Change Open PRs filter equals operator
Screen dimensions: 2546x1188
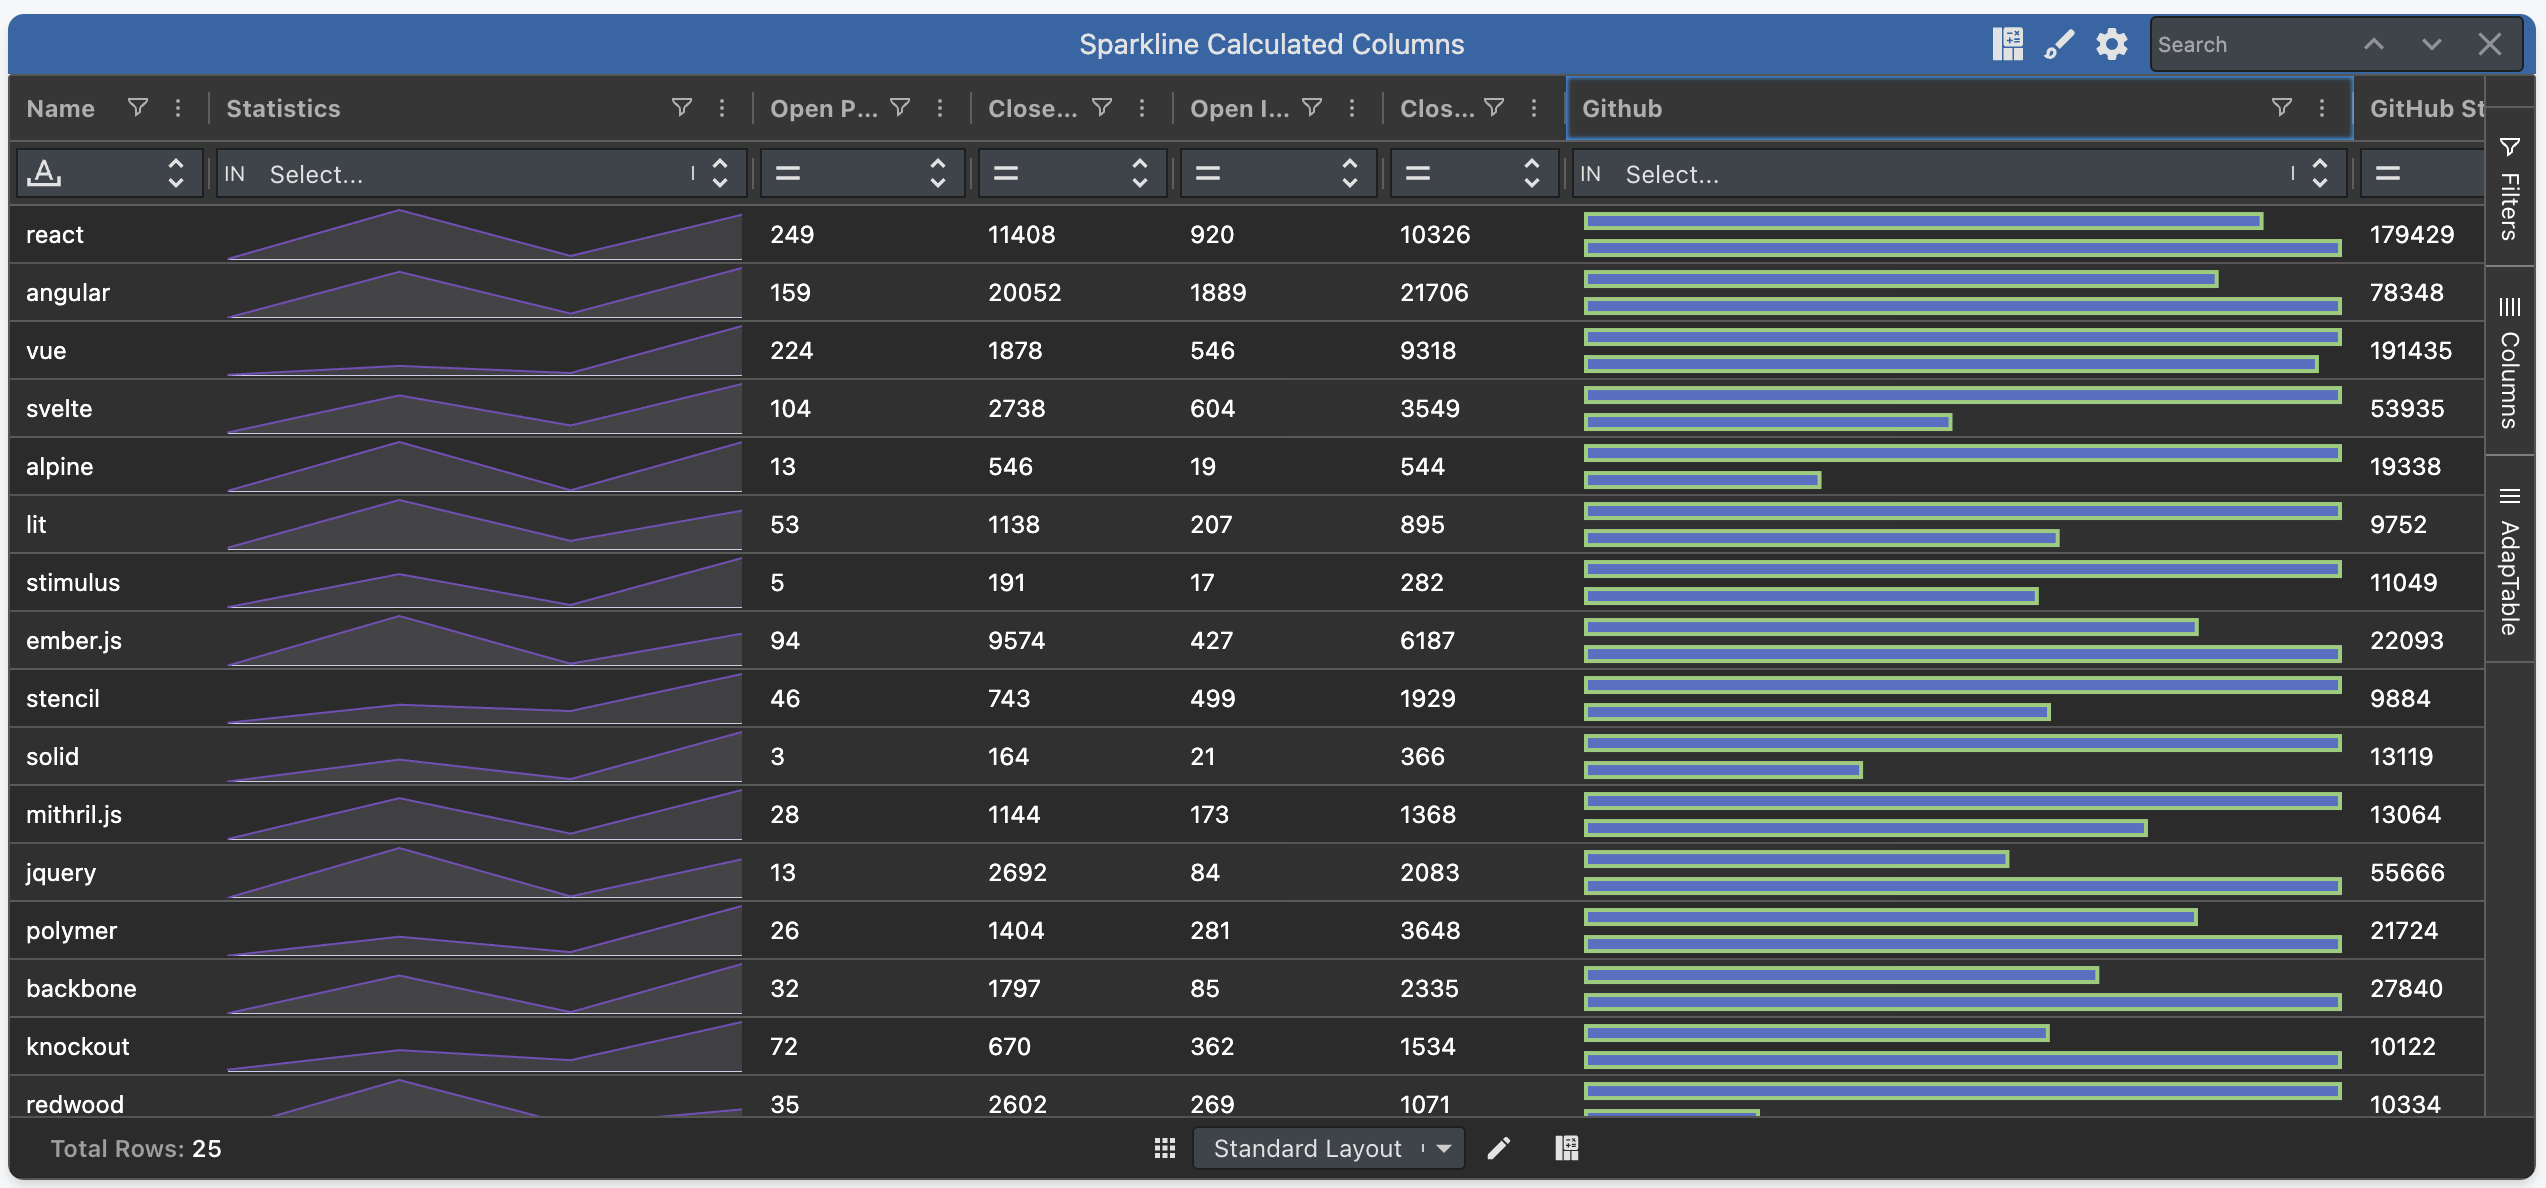[788, 174]
